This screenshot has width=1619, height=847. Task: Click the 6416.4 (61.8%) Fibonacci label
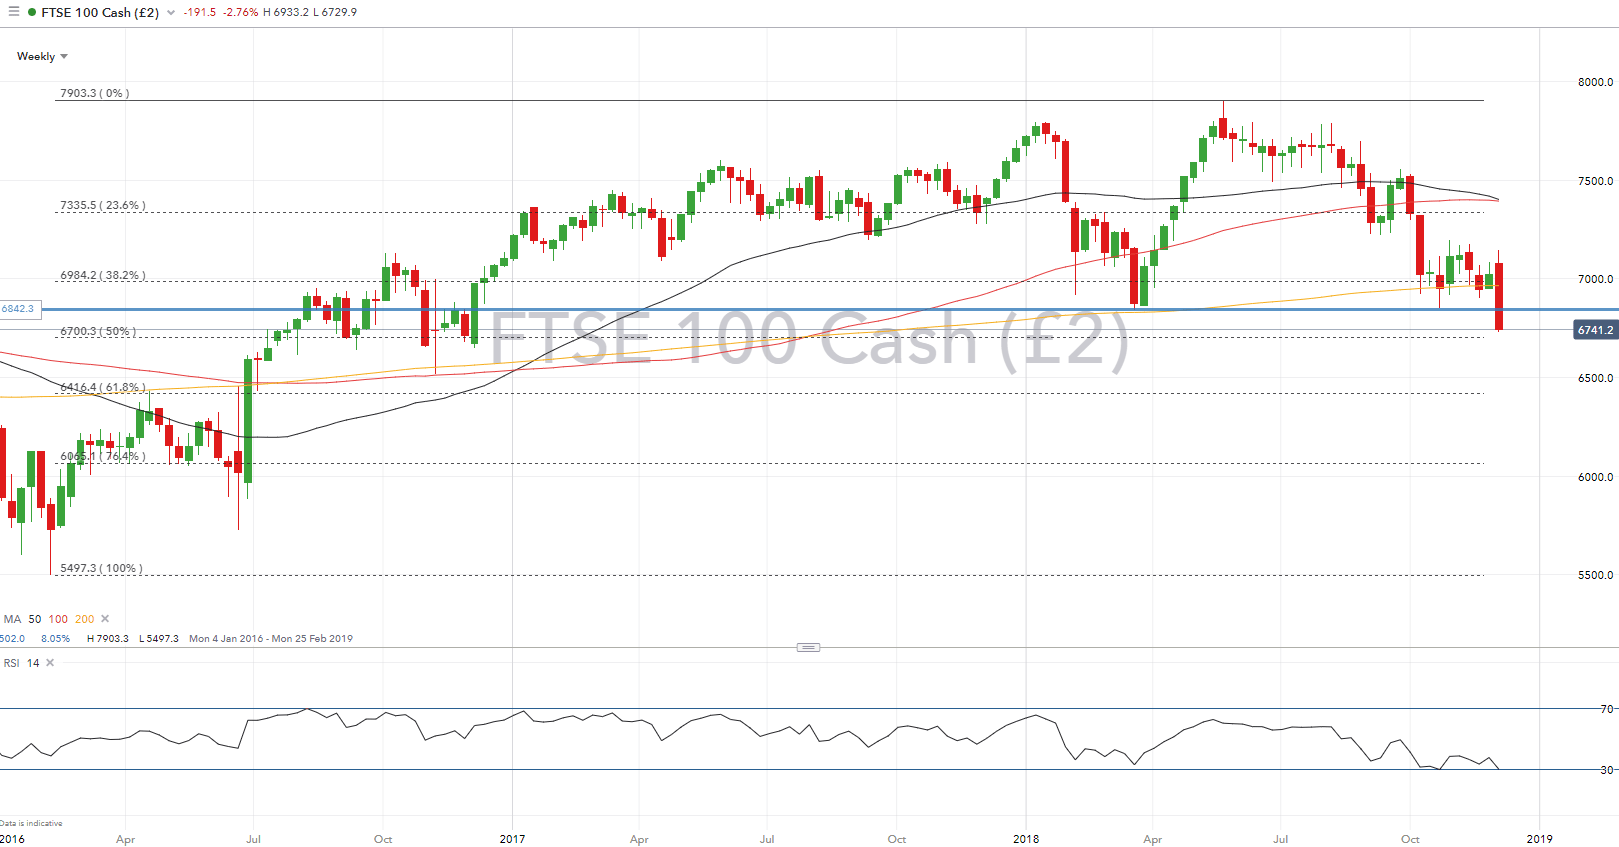102,387
